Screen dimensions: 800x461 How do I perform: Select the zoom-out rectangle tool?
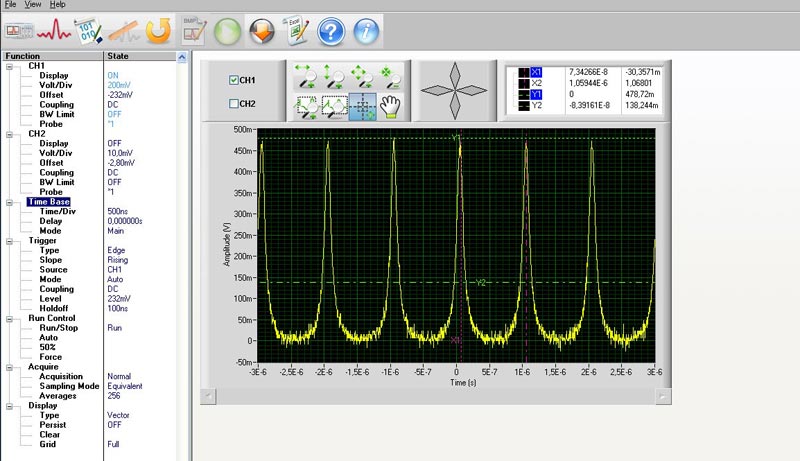[334, 107]
